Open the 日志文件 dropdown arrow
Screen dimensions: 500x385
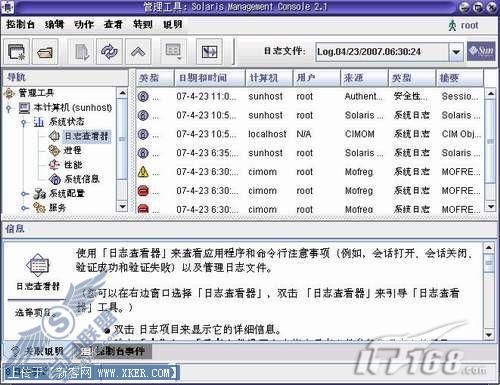coord(456,52)
